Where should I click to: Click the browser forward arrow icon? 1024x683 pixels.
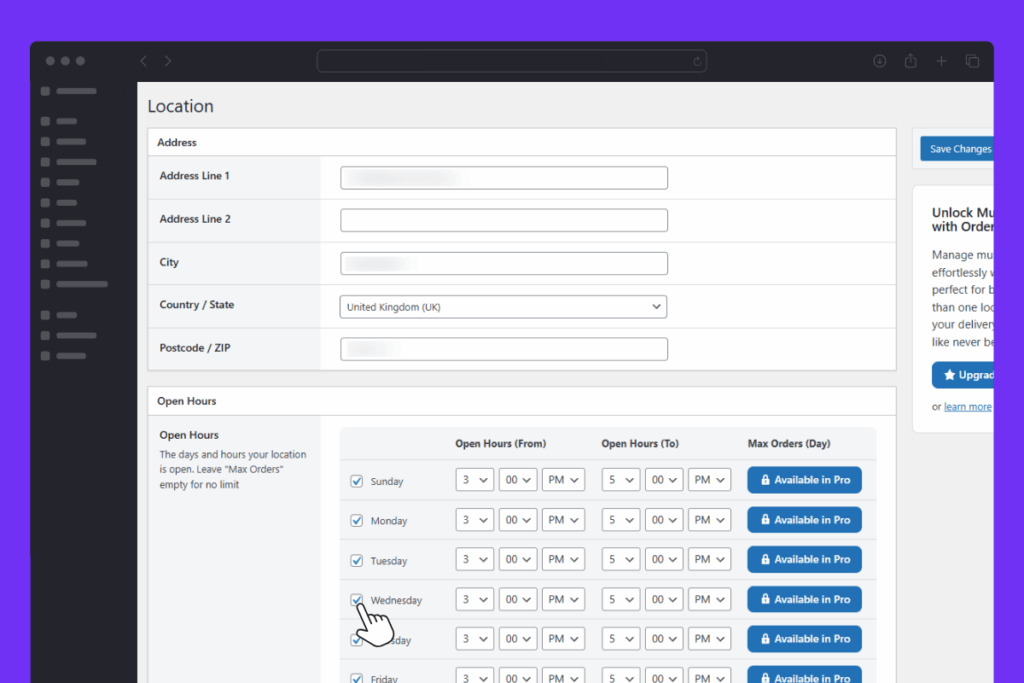168,61
